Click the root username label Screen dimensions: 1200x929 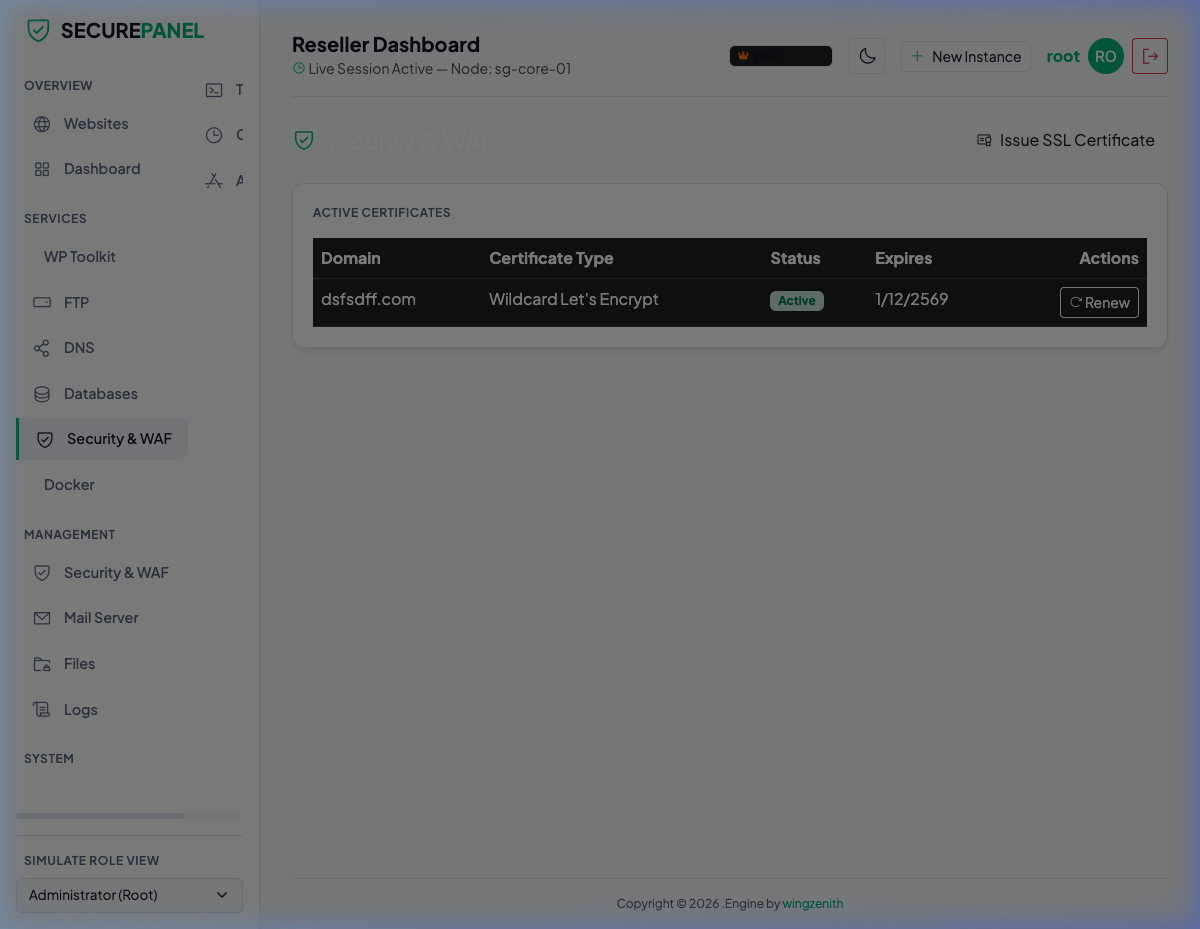[1063, 56]
